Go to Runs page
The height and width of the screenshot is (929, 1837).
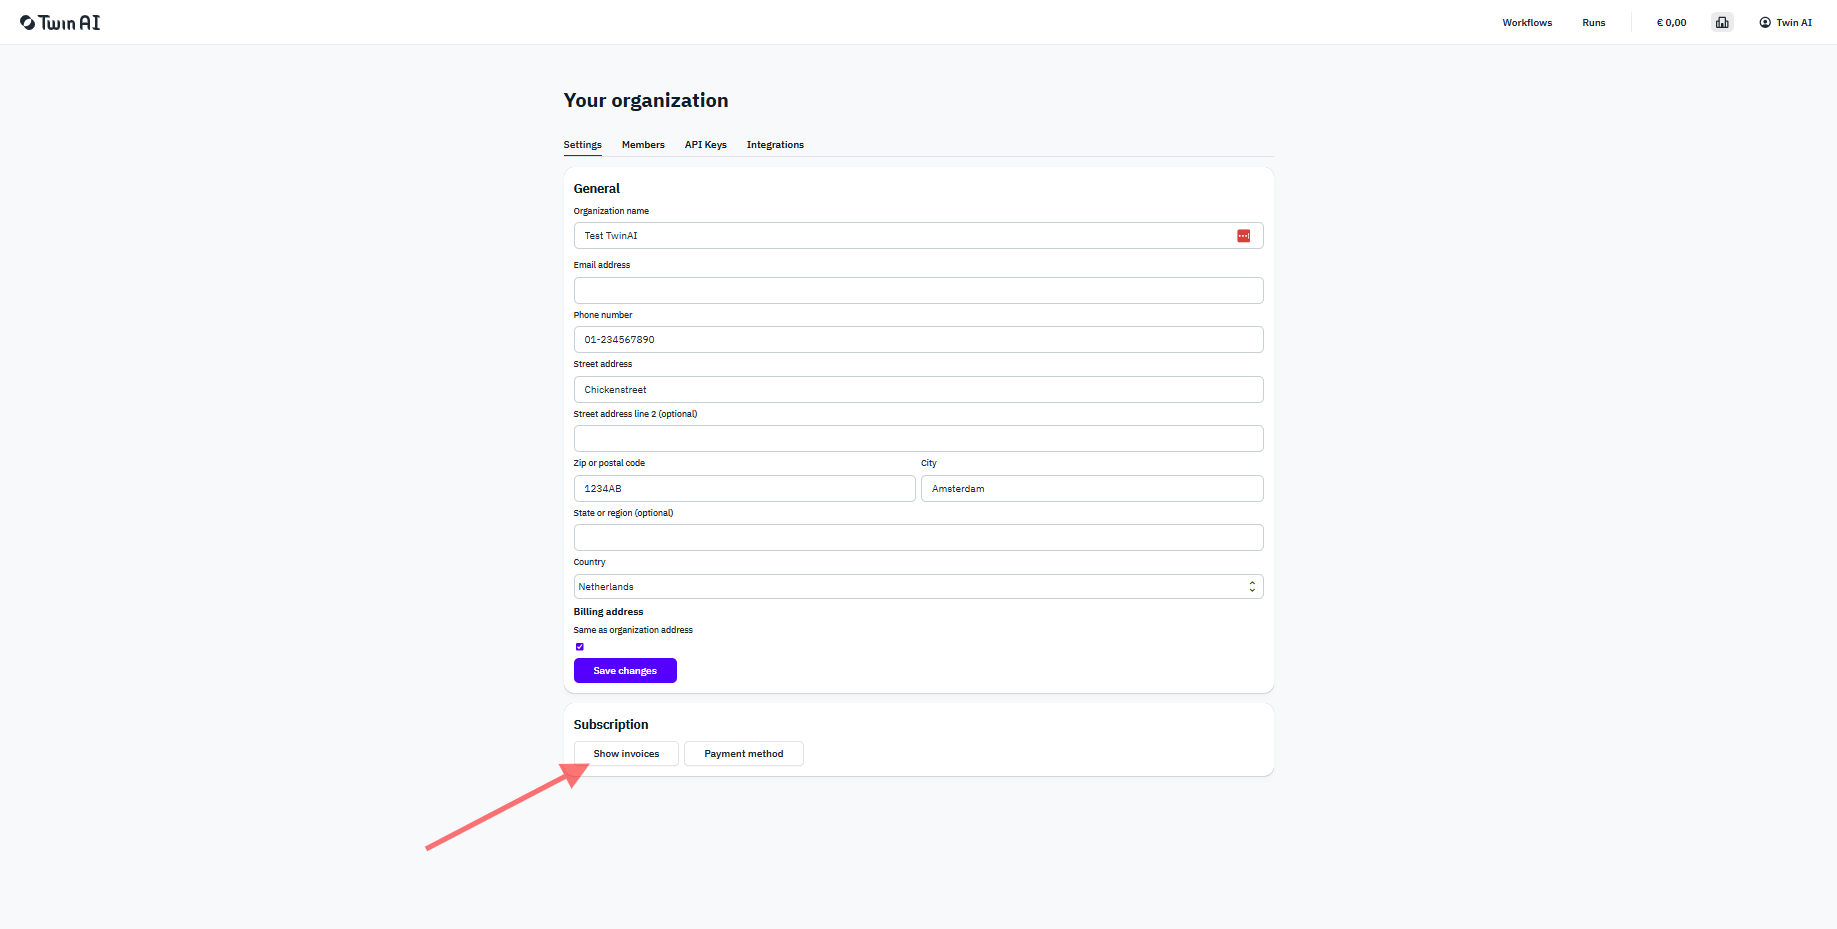click(1594, 22)
